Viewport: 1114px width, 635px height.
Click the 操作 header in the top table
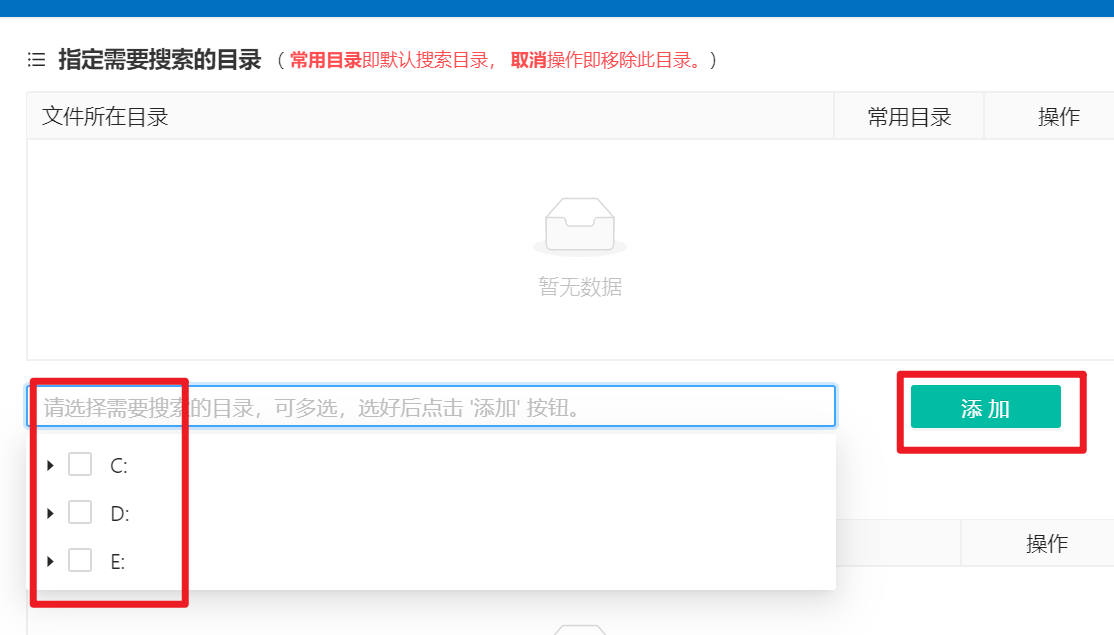pos(1058,117)
